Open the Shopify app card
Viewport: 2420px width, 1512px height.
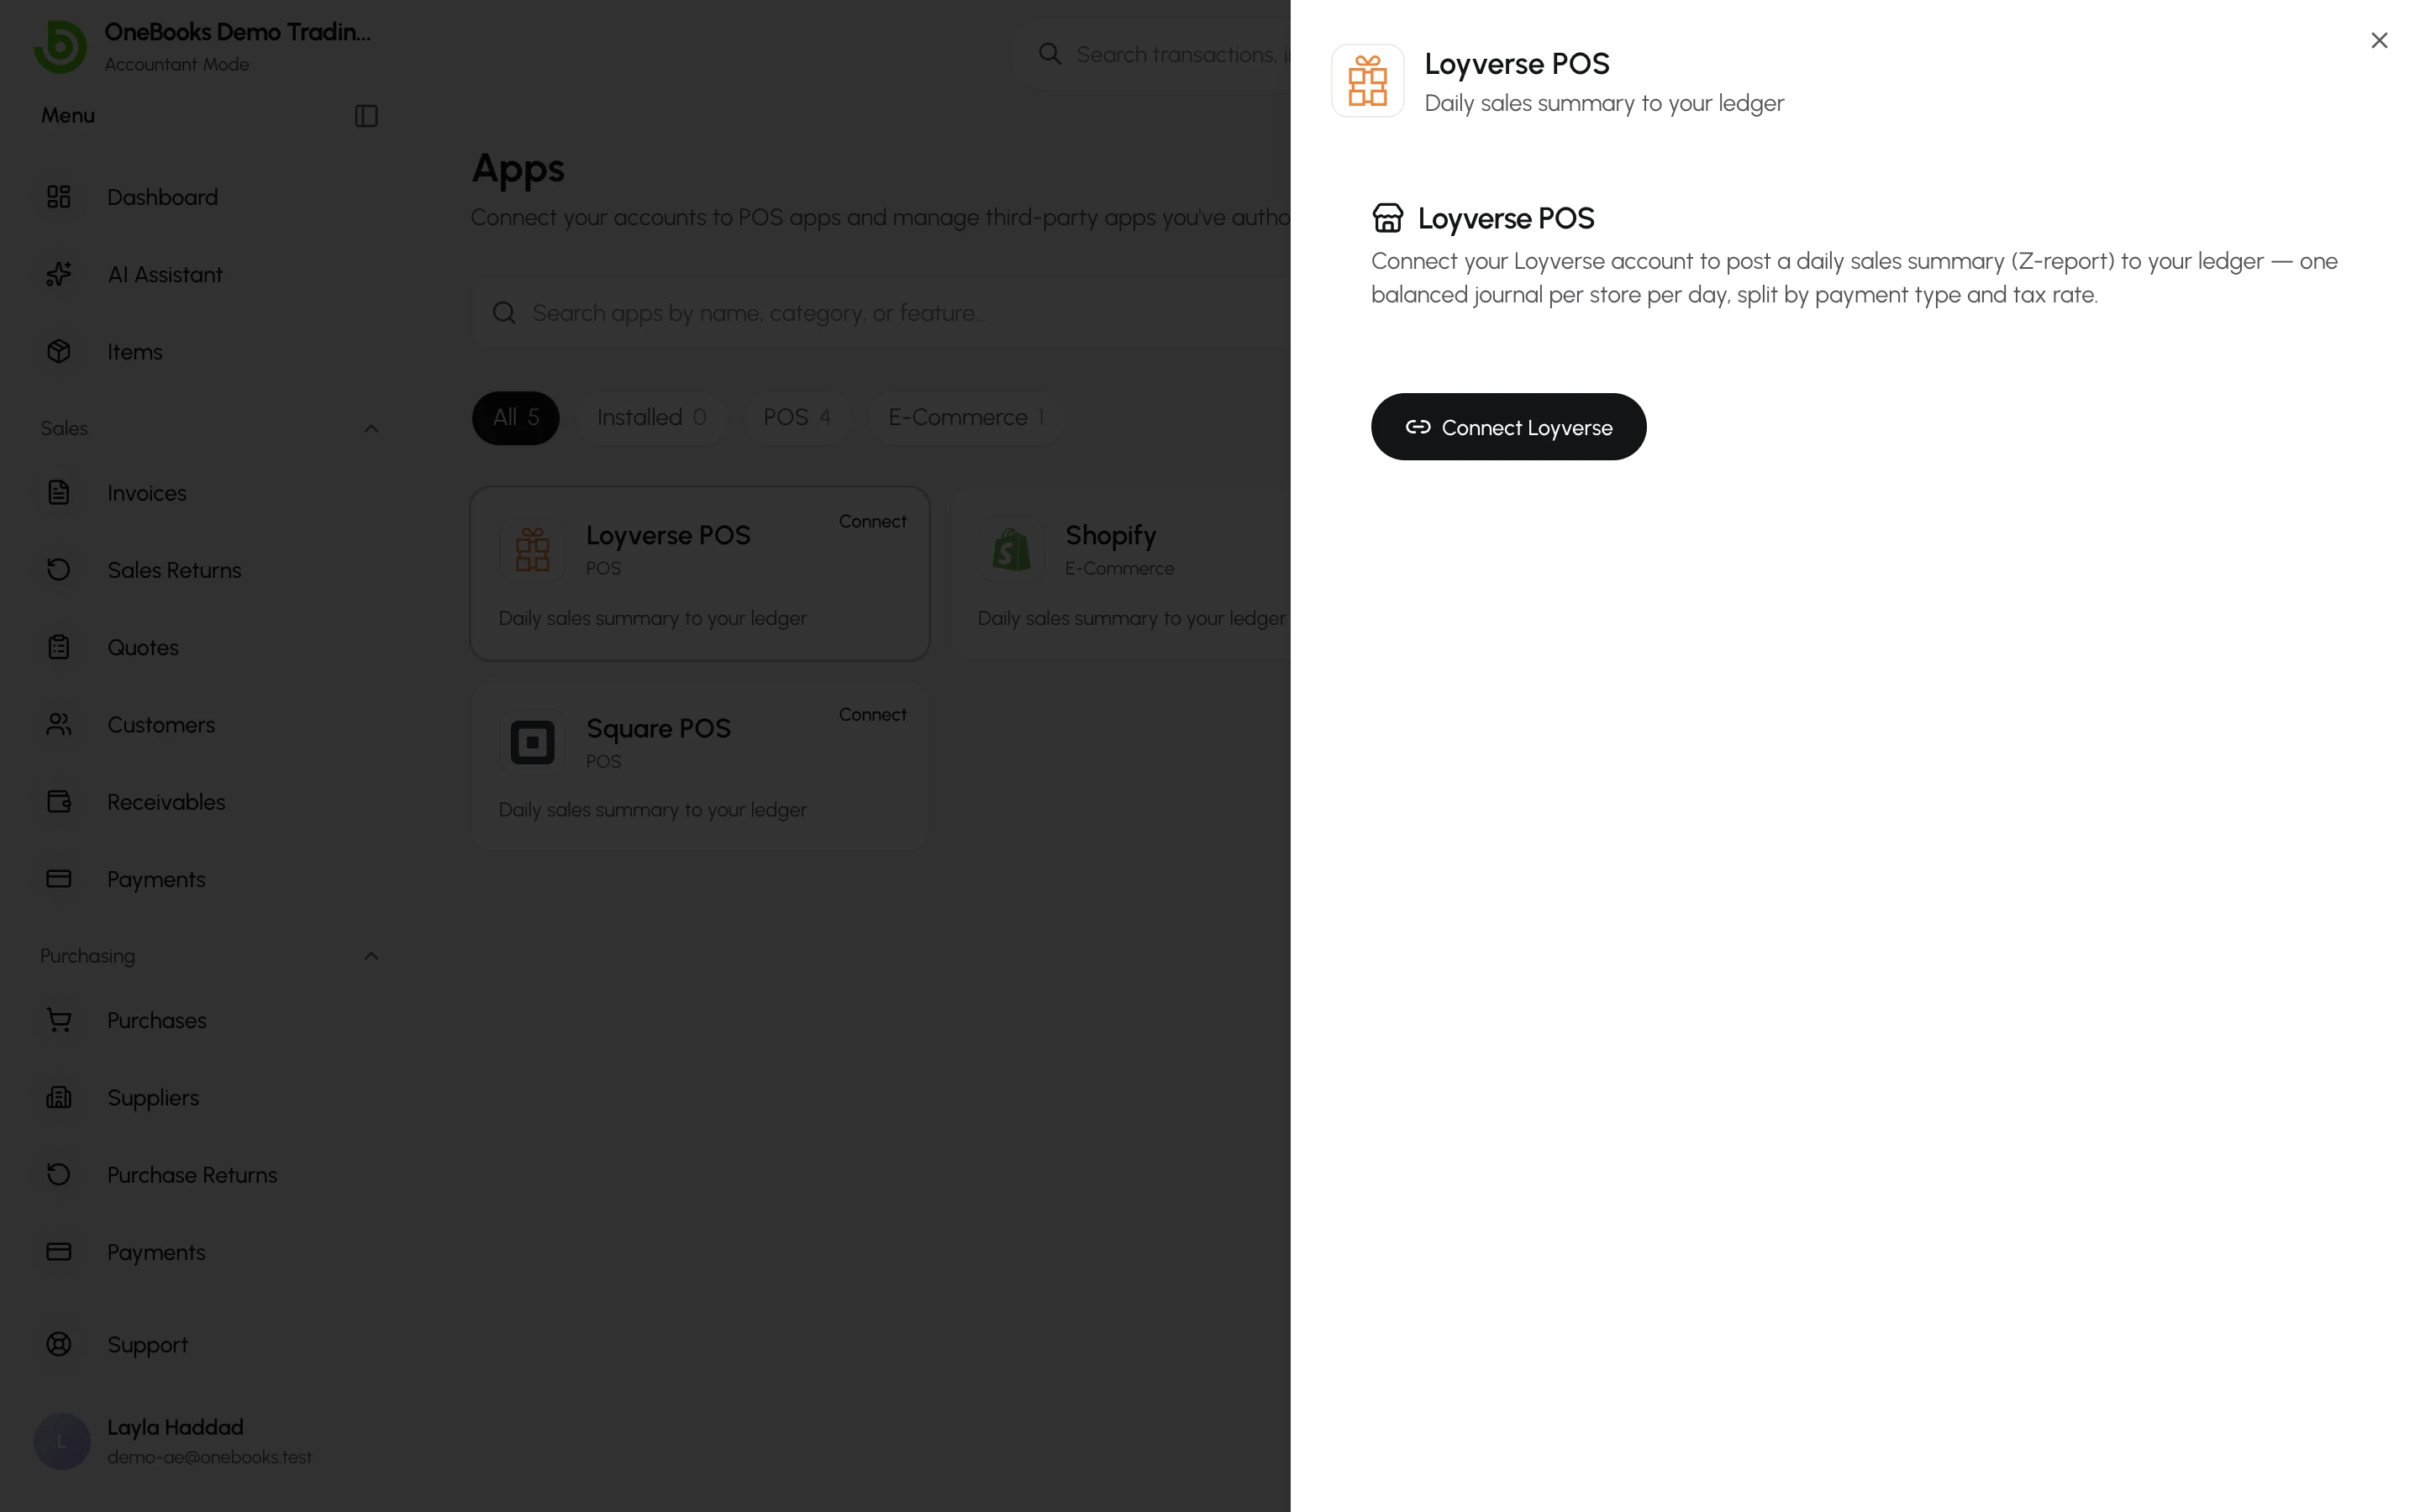[x=1120, y=573]
